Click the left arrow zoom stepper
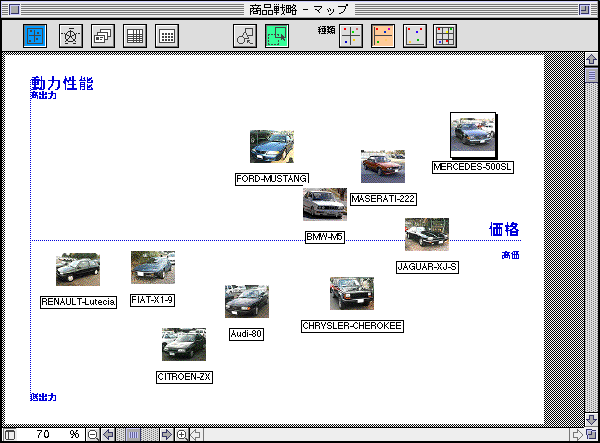This screenshot has width=600, height=443. [x=108, y=435]
